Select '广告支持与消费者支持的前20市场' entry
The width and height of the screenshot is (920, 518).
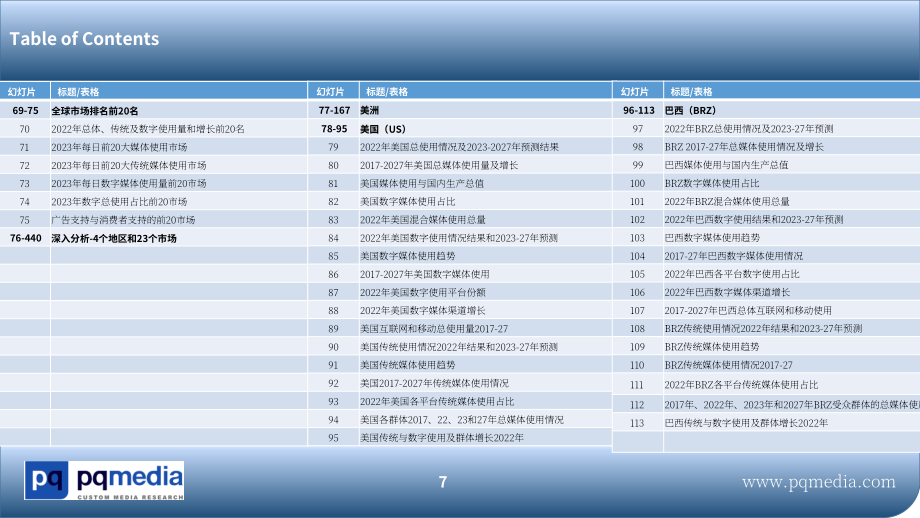click(123, 220)
